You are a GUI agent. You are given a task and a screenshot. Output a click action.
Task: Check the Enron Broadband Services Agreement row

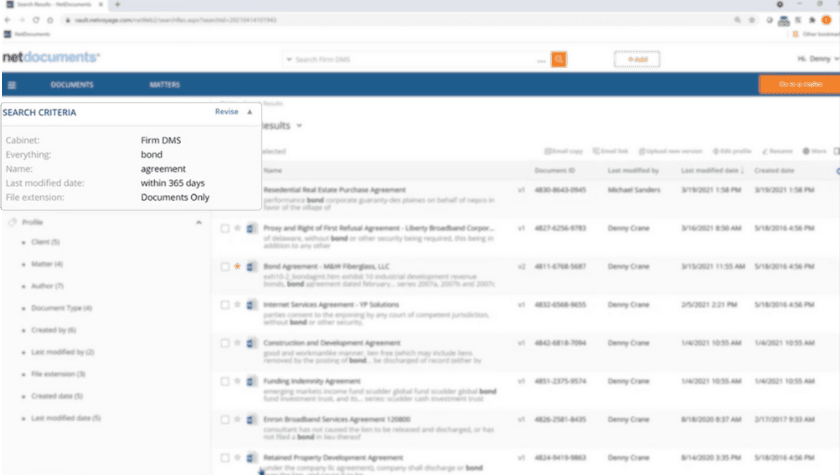click(225, 420)
